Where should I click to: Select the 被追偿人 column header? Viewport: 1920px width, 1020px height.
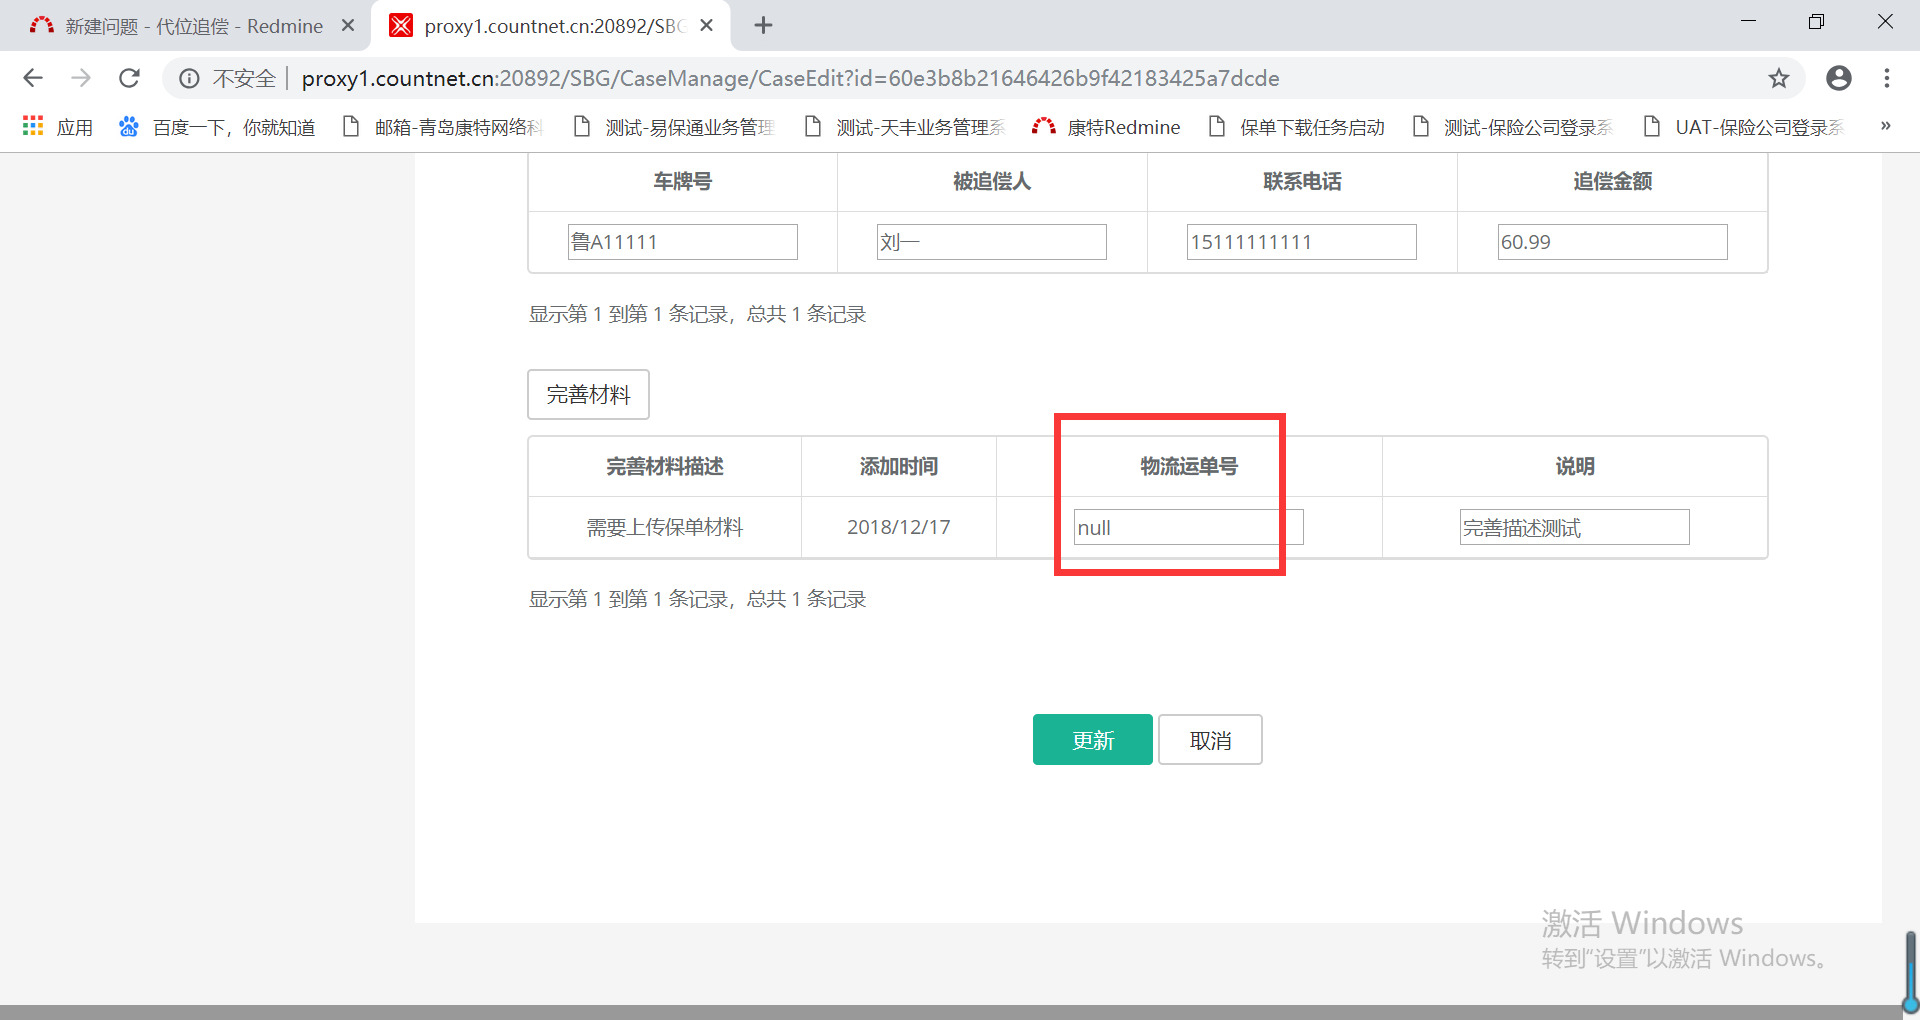point(992,182)
